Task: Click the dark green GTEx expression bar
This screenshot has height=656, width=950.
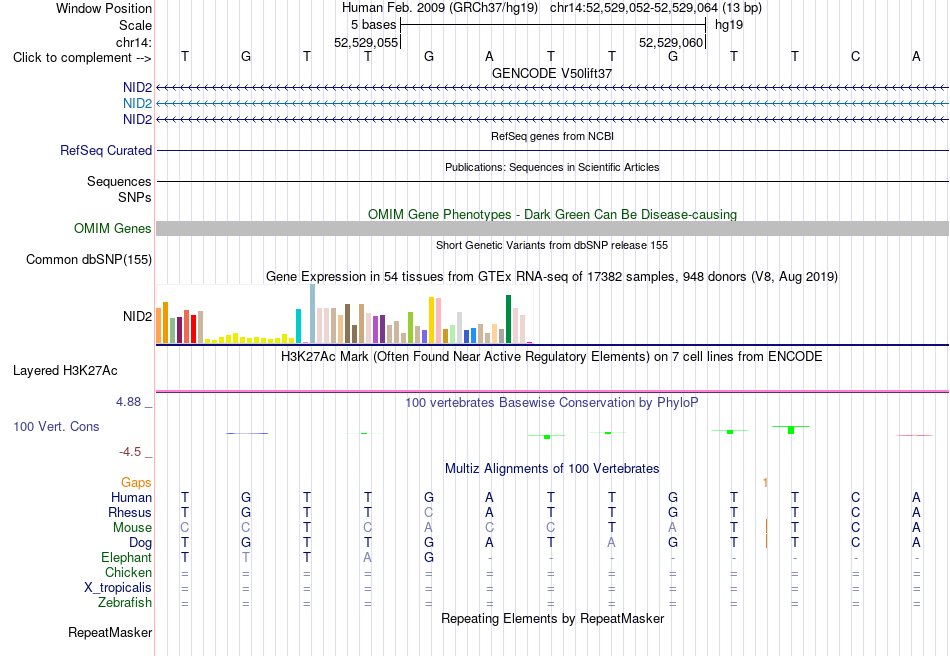Action: point(508,319)
